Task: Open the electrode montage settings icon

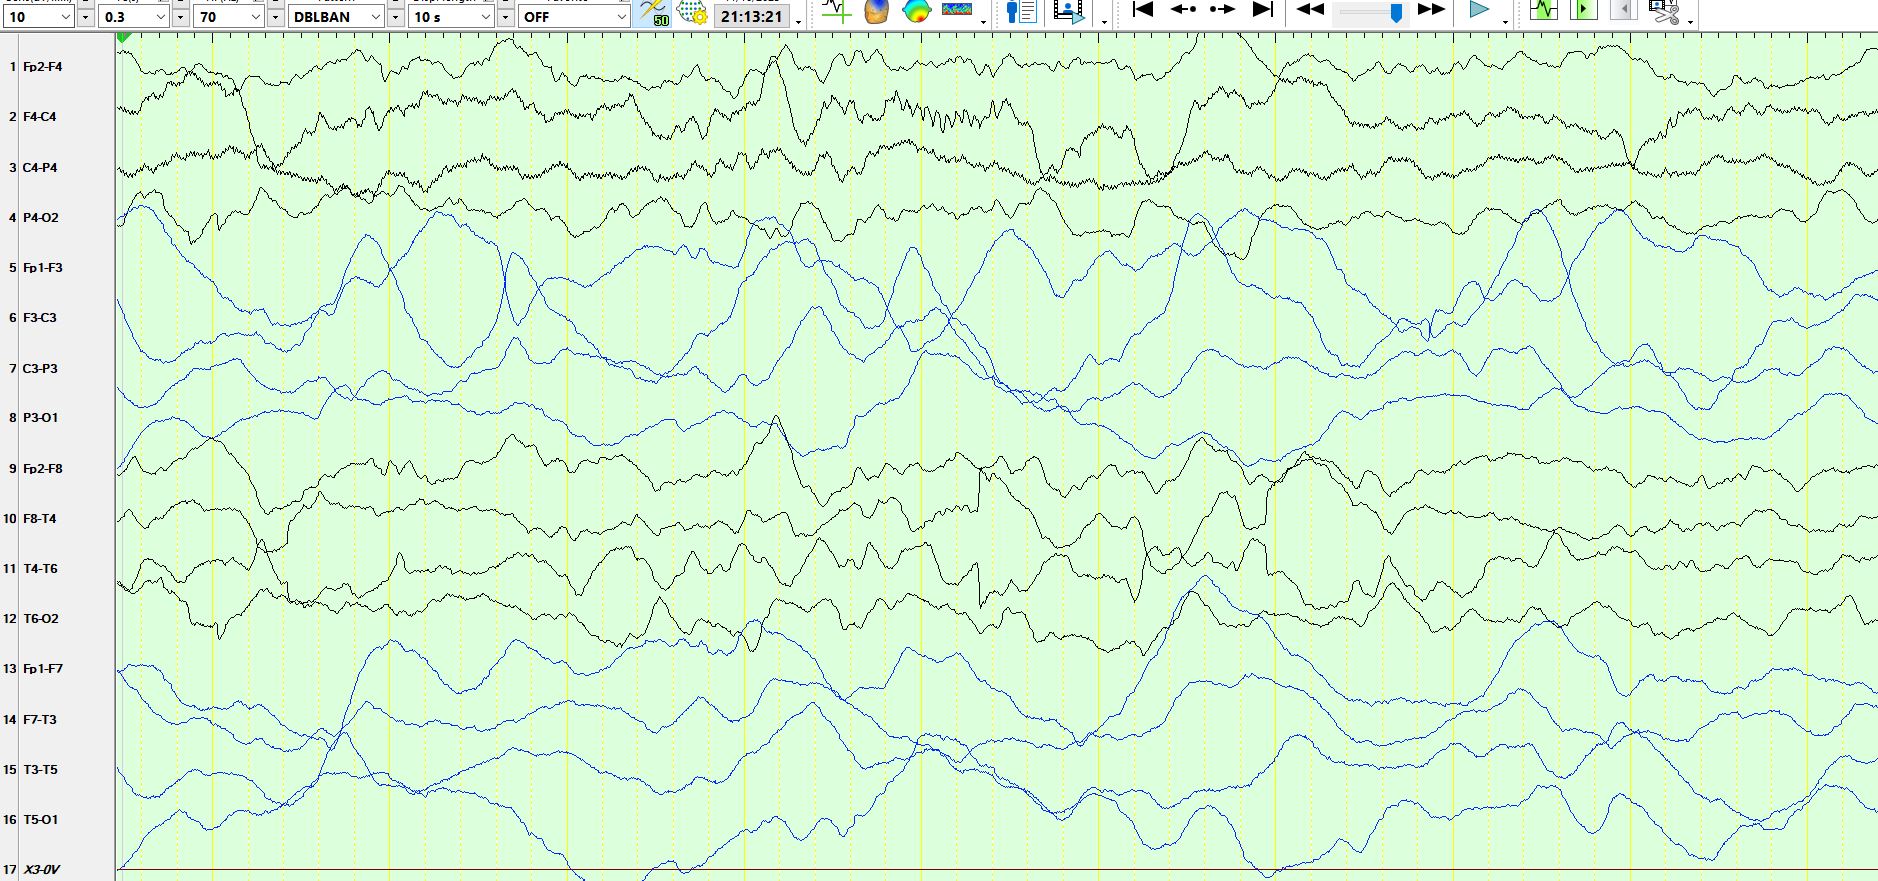Action: tap(691, 13)
